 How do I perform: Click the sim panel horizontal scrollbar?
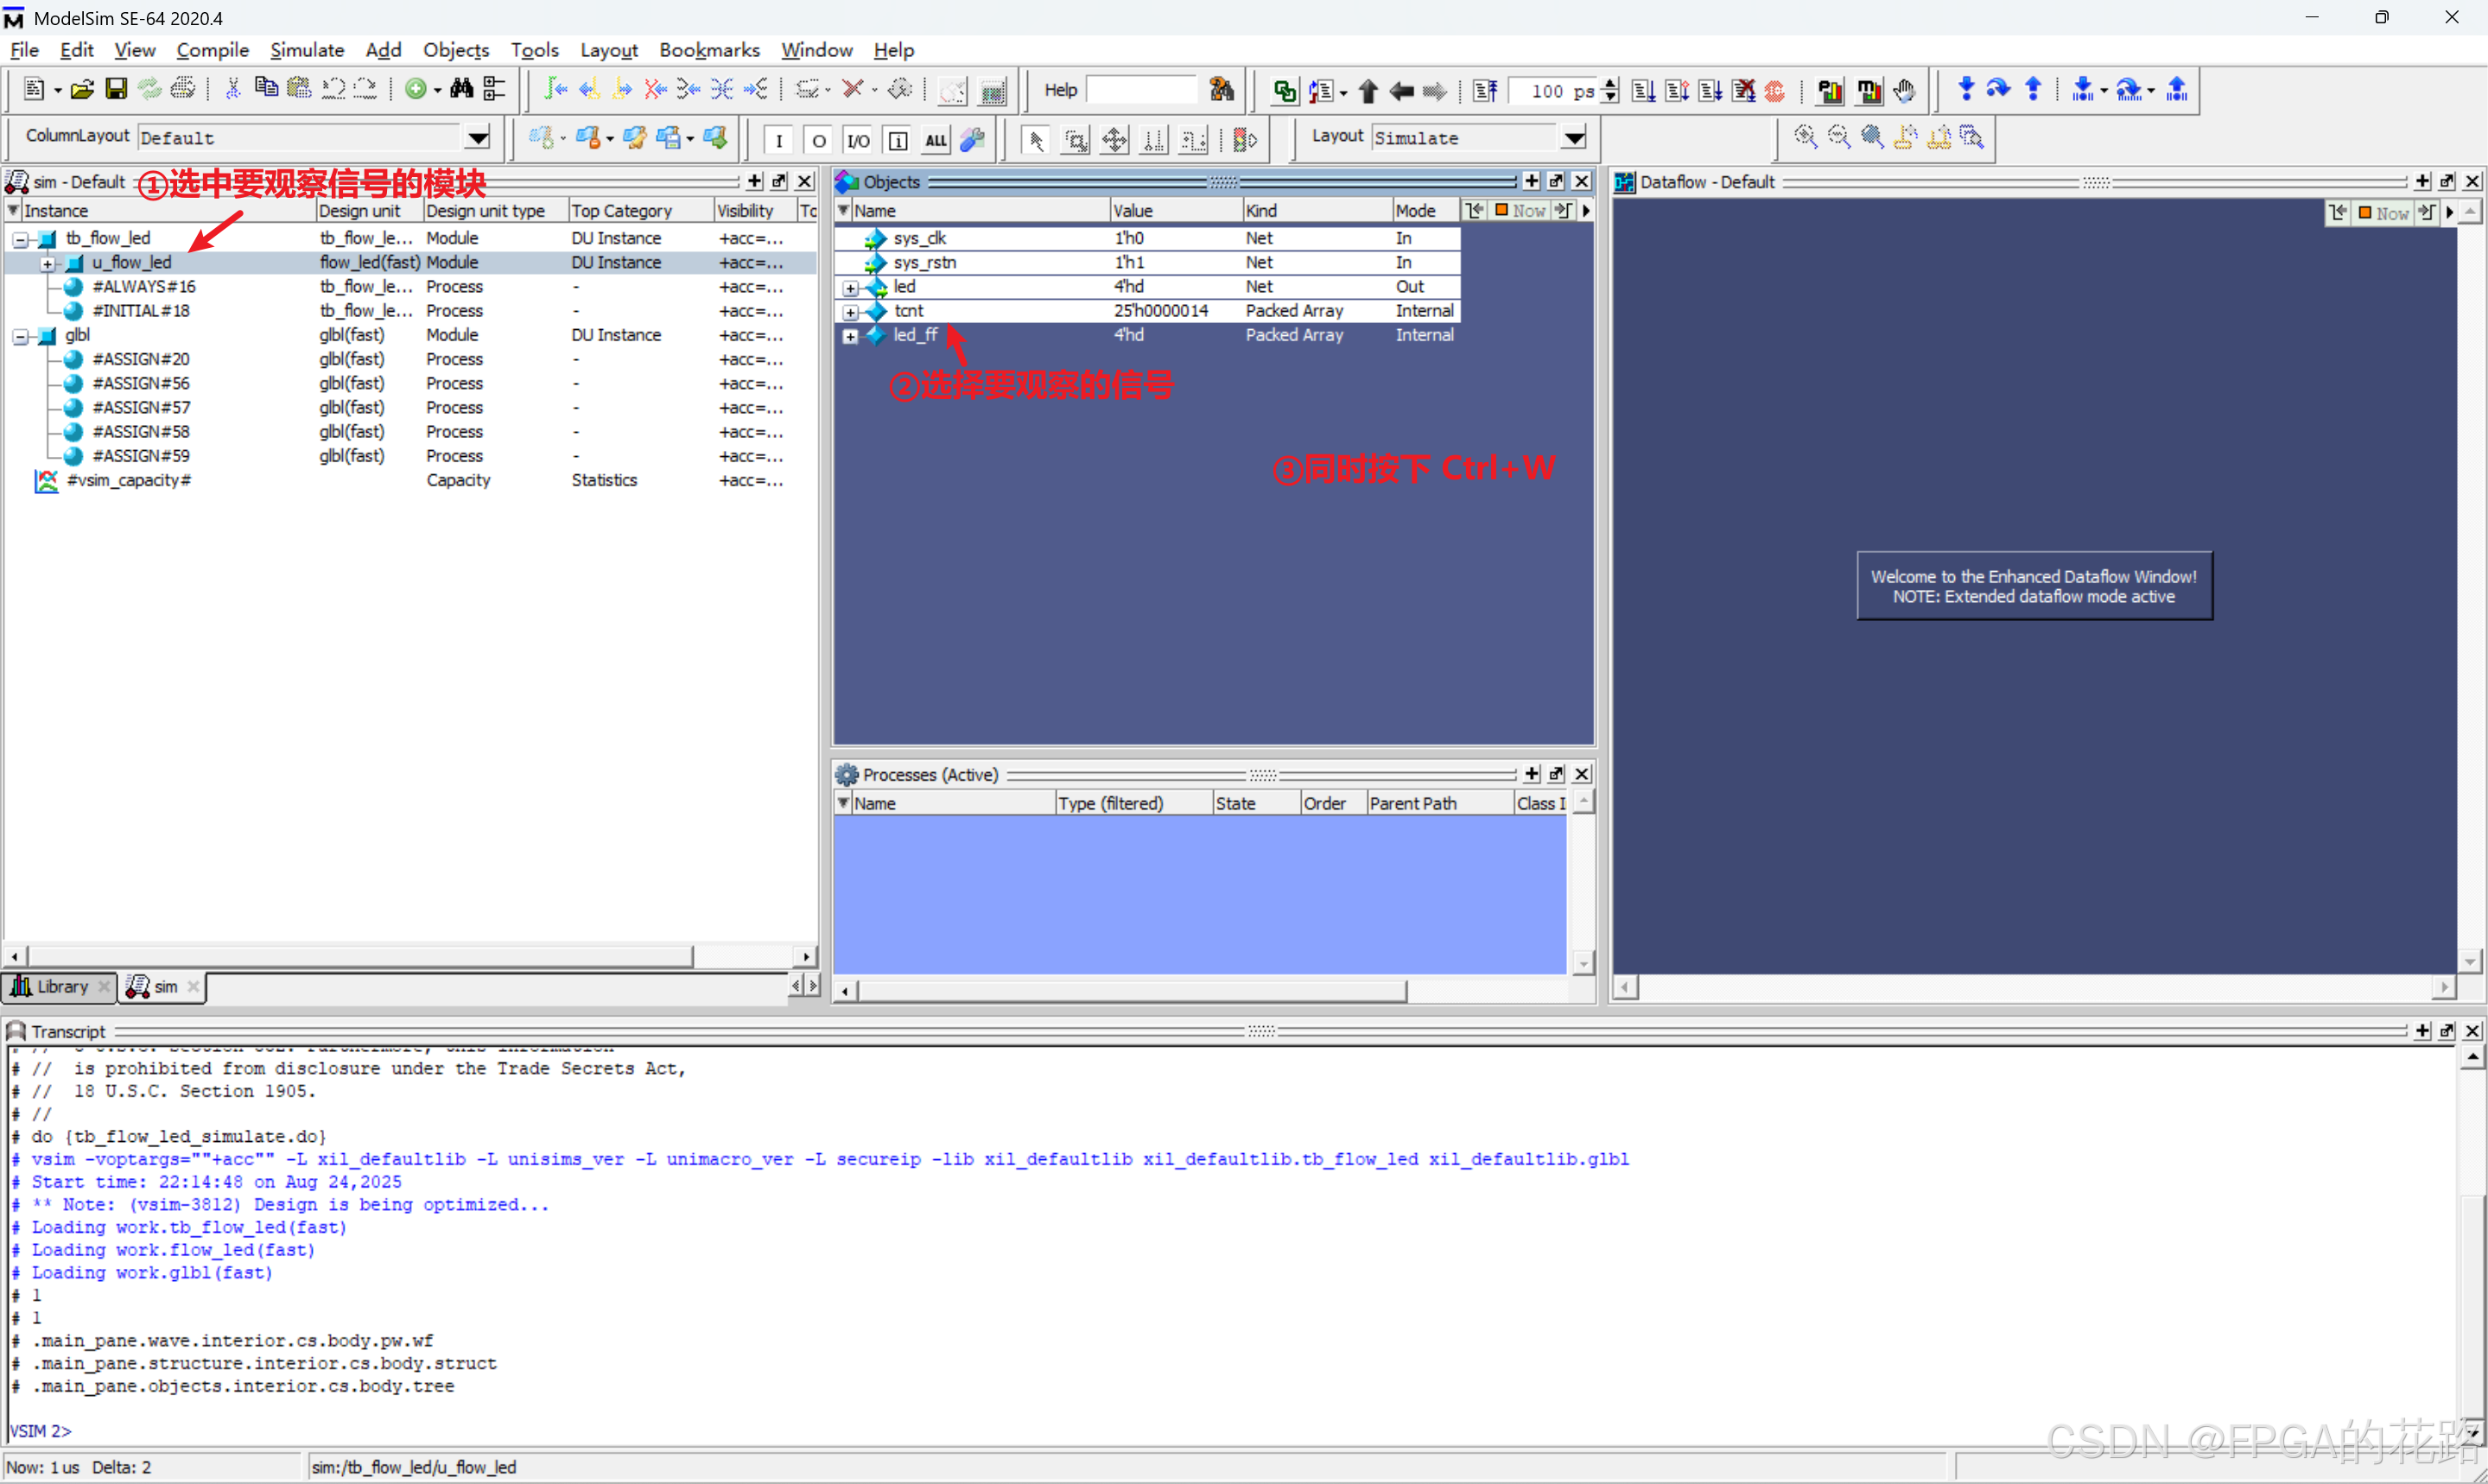359,957
